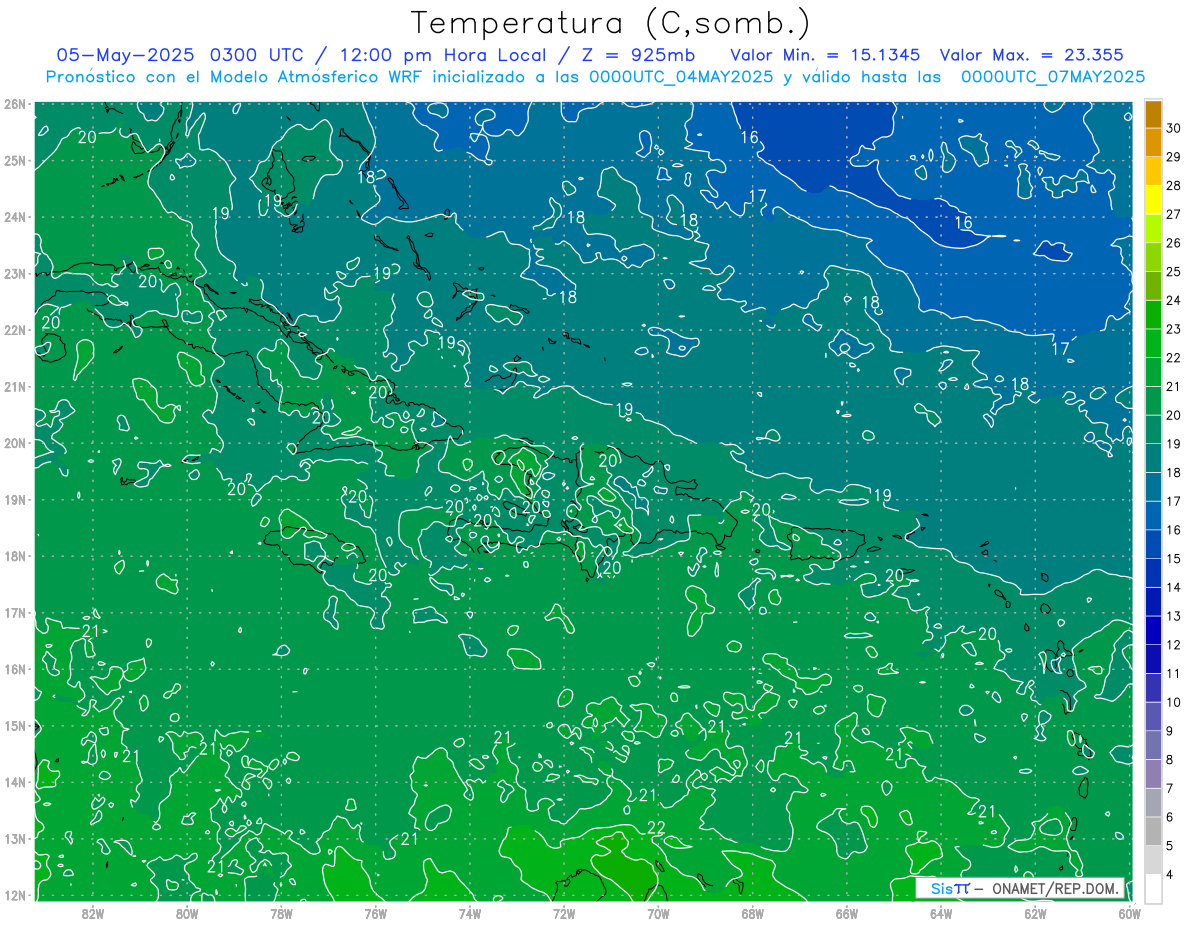Click the "17N" latitude axis label
The width and height of the screenshot is (1200, 927).
[15, 612]
